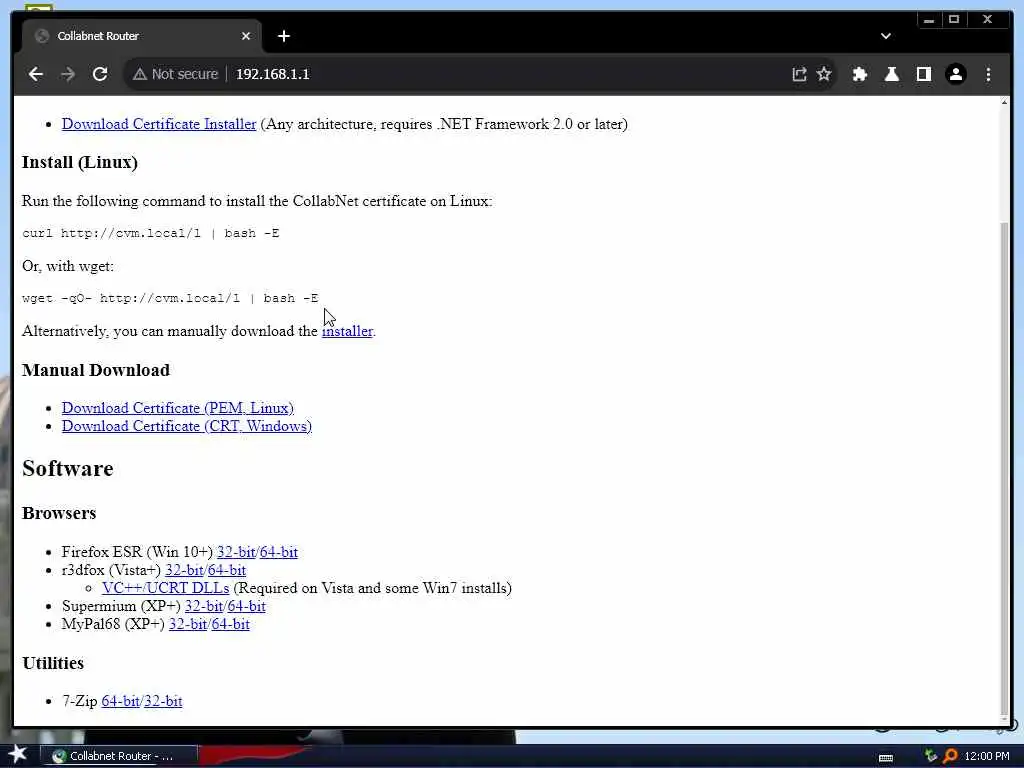Open Chrome Labs flask icon
The height and width of the screenshot is (768, 1024).
[x=891, y=74]
